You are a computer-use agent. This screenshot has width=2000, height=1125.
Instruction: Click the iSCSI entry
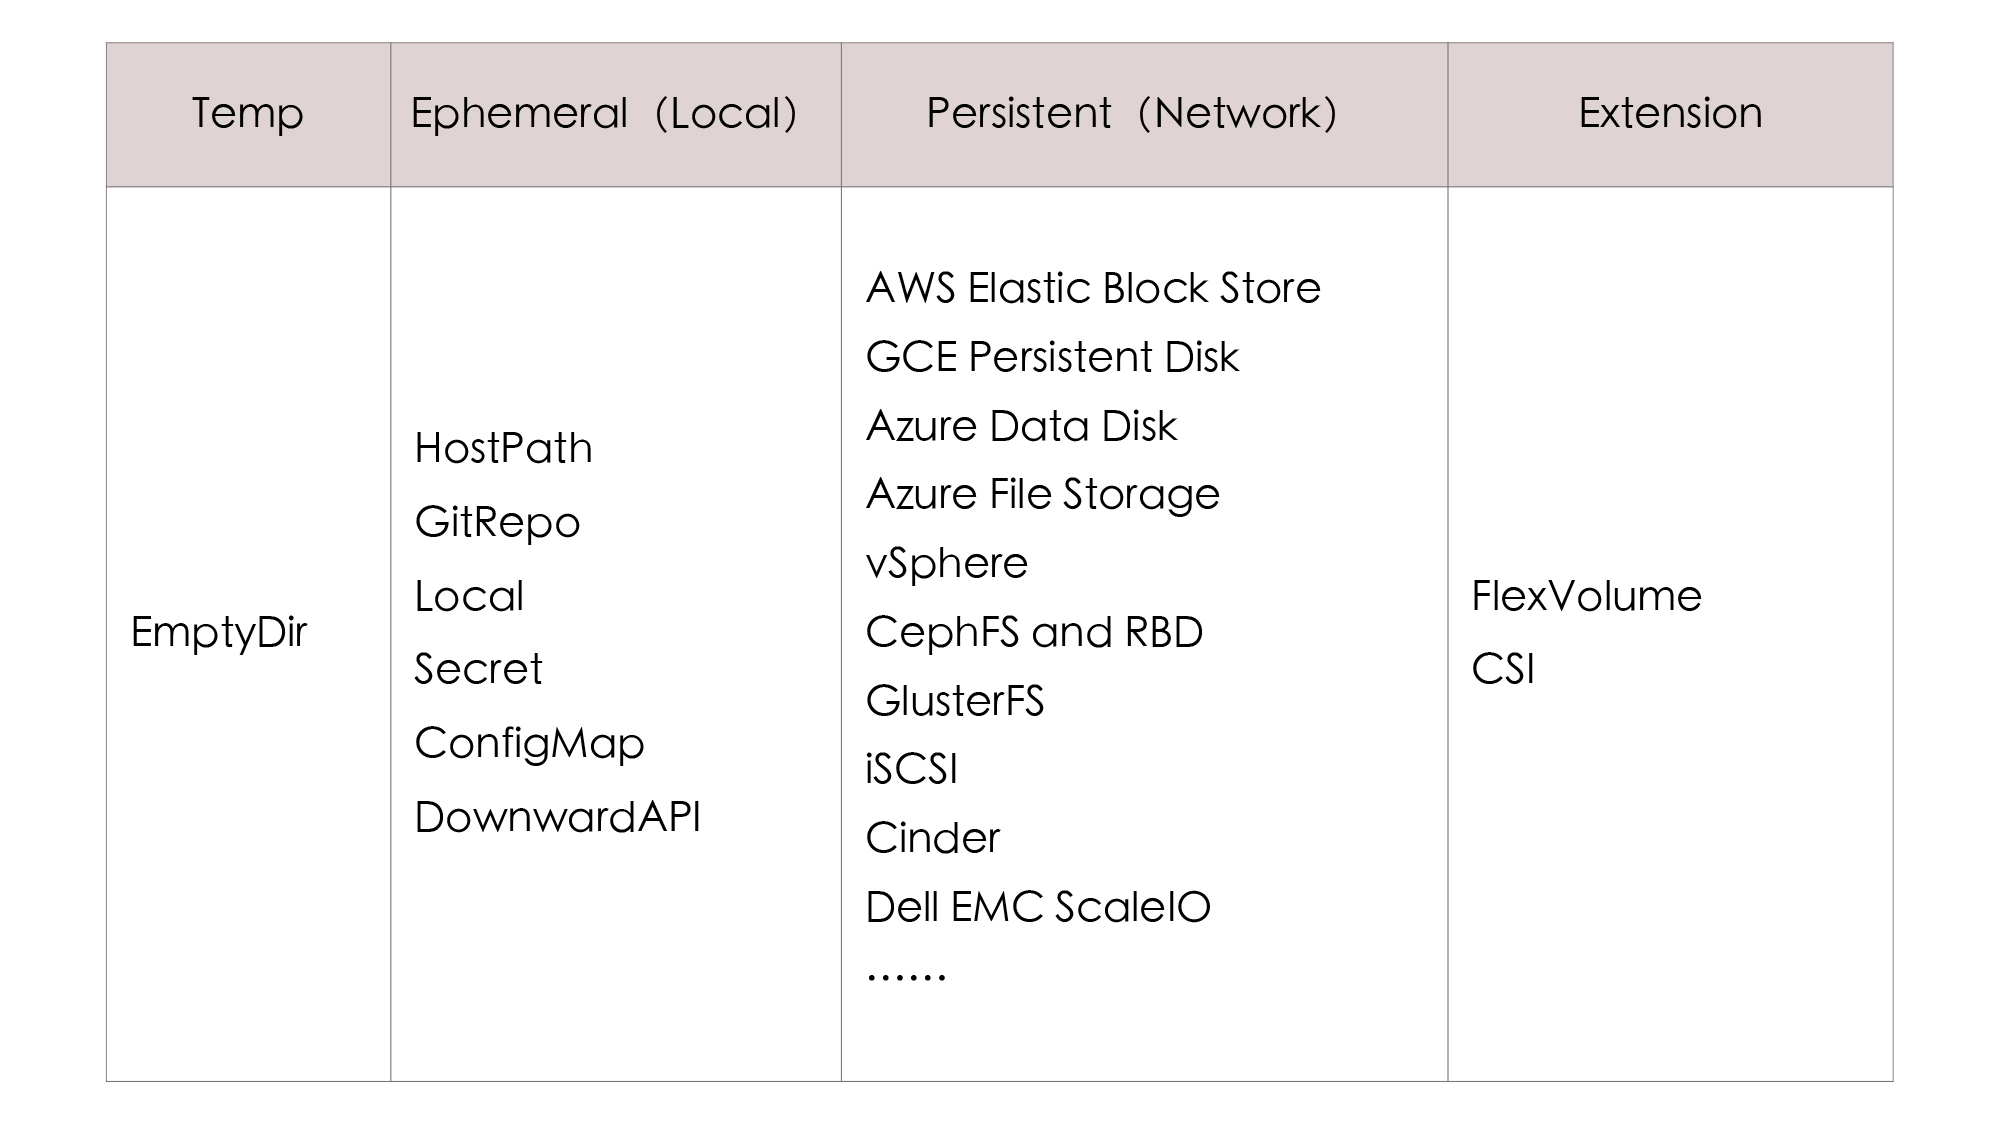(x=911, y=769)
